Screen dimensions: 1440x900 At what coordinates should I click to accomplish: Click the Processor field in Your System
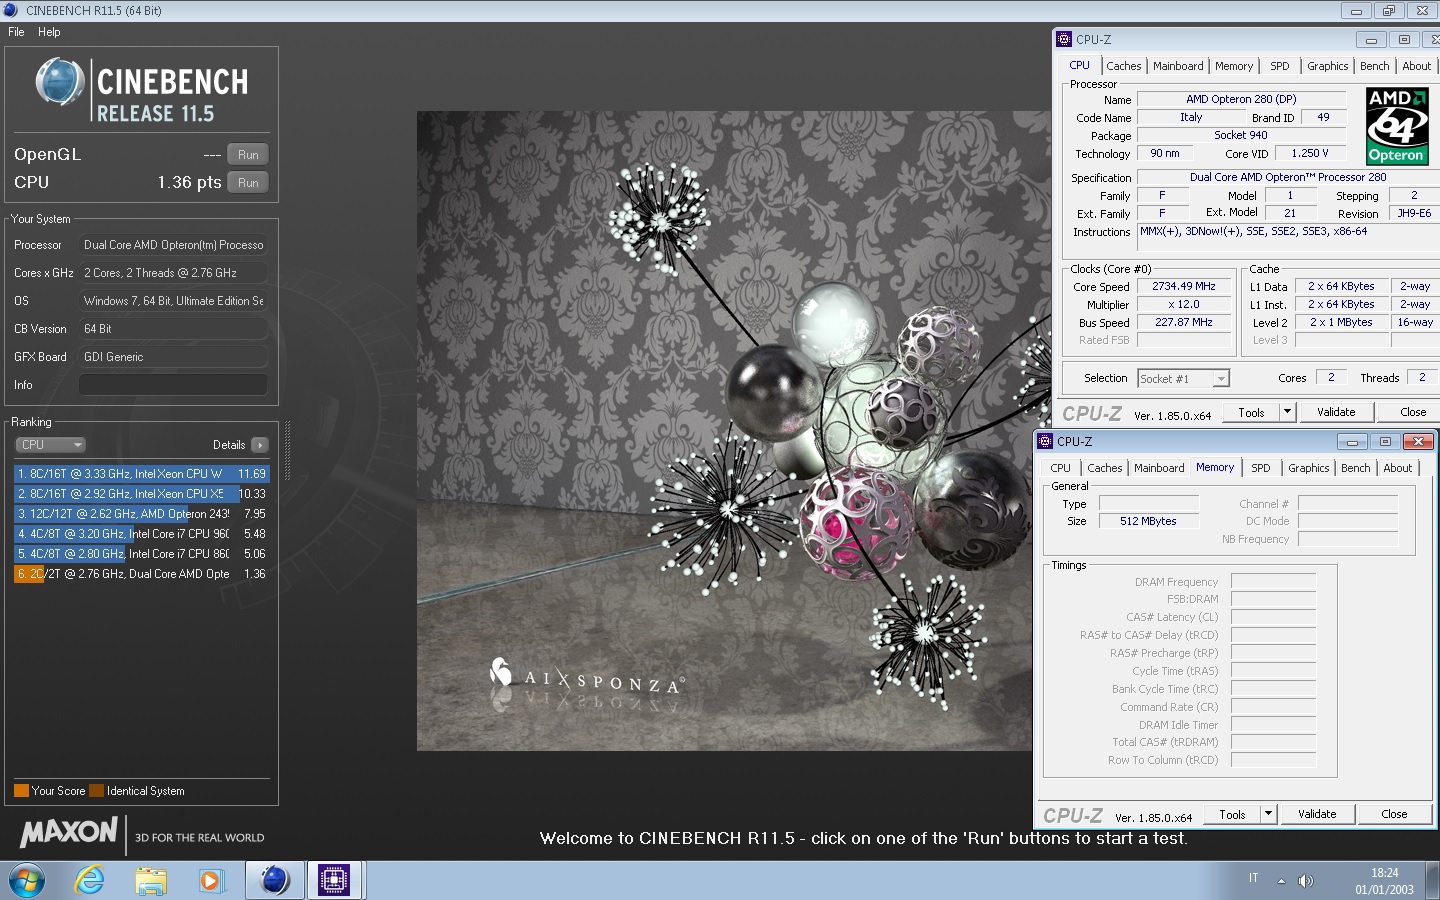click(x=173, y=245)
